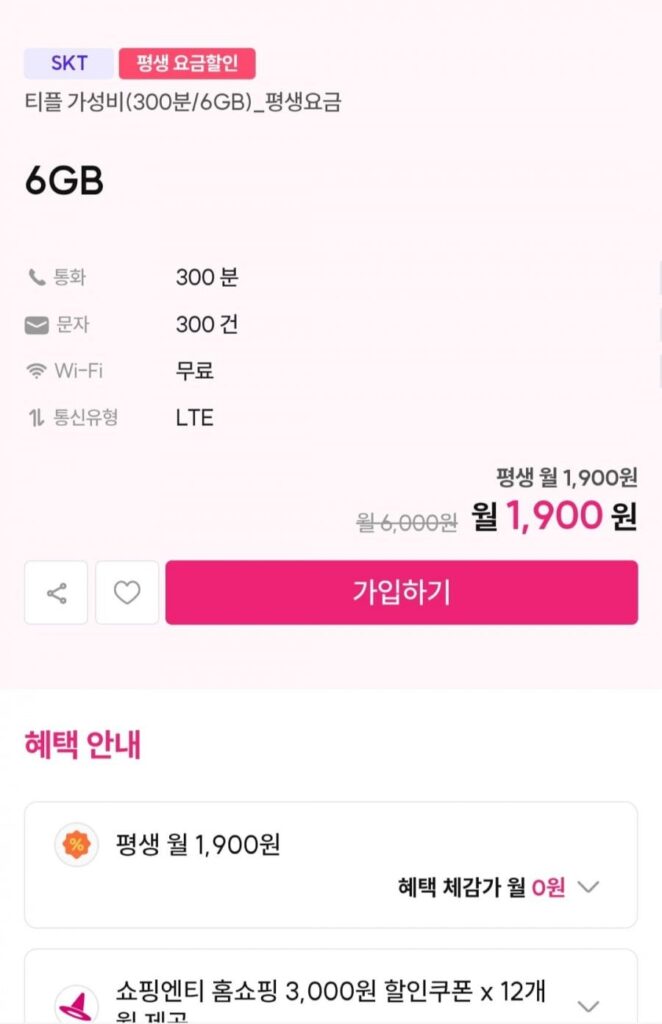The width and height of the screenshot is (662, 1024).
Task: Toggle the heart favorite button
Action: (126, 592)
